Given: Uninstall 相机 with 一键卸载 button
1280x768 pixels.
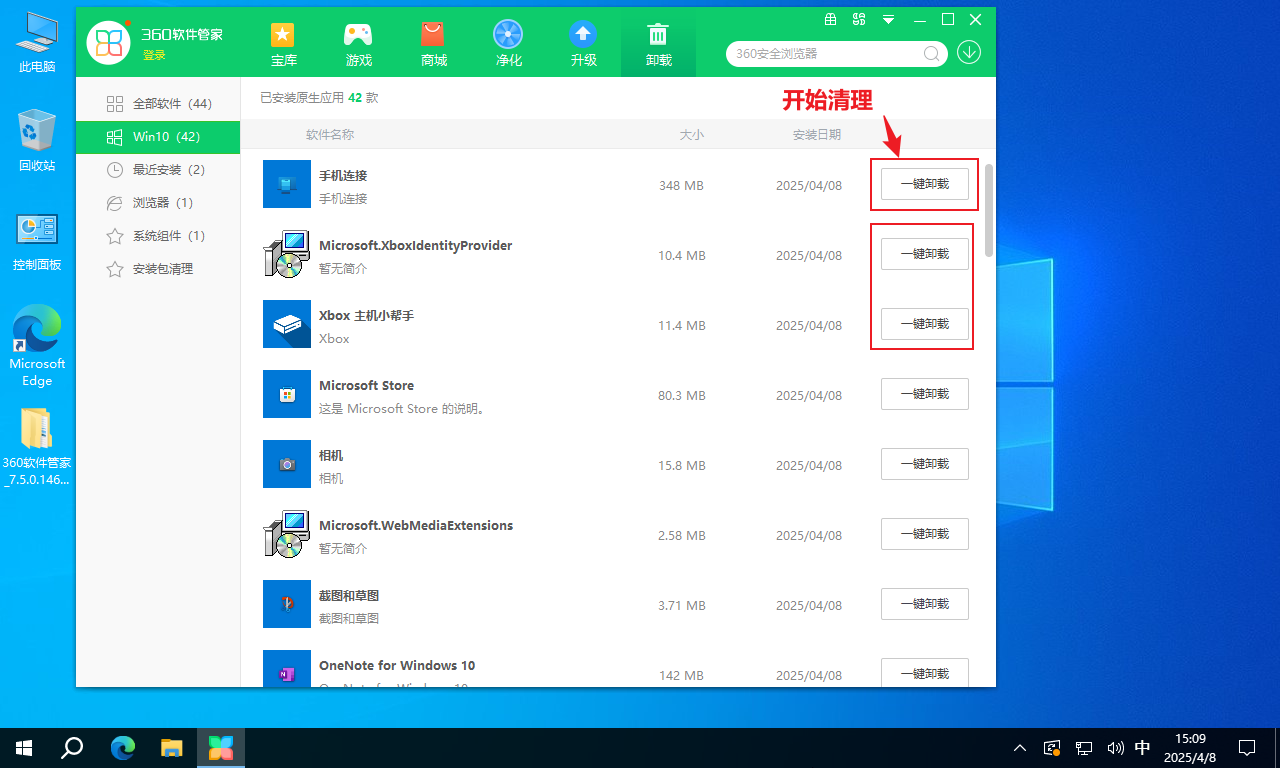Looking at the screenshot, I should point(925,464).
